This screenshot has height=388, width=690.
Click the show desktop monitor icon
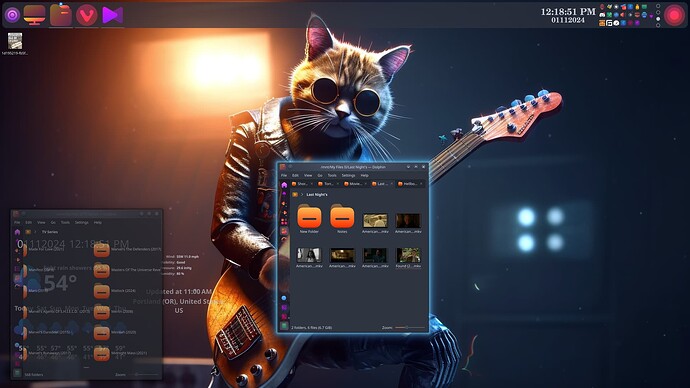pyautogui.click(x=34, y=15)
